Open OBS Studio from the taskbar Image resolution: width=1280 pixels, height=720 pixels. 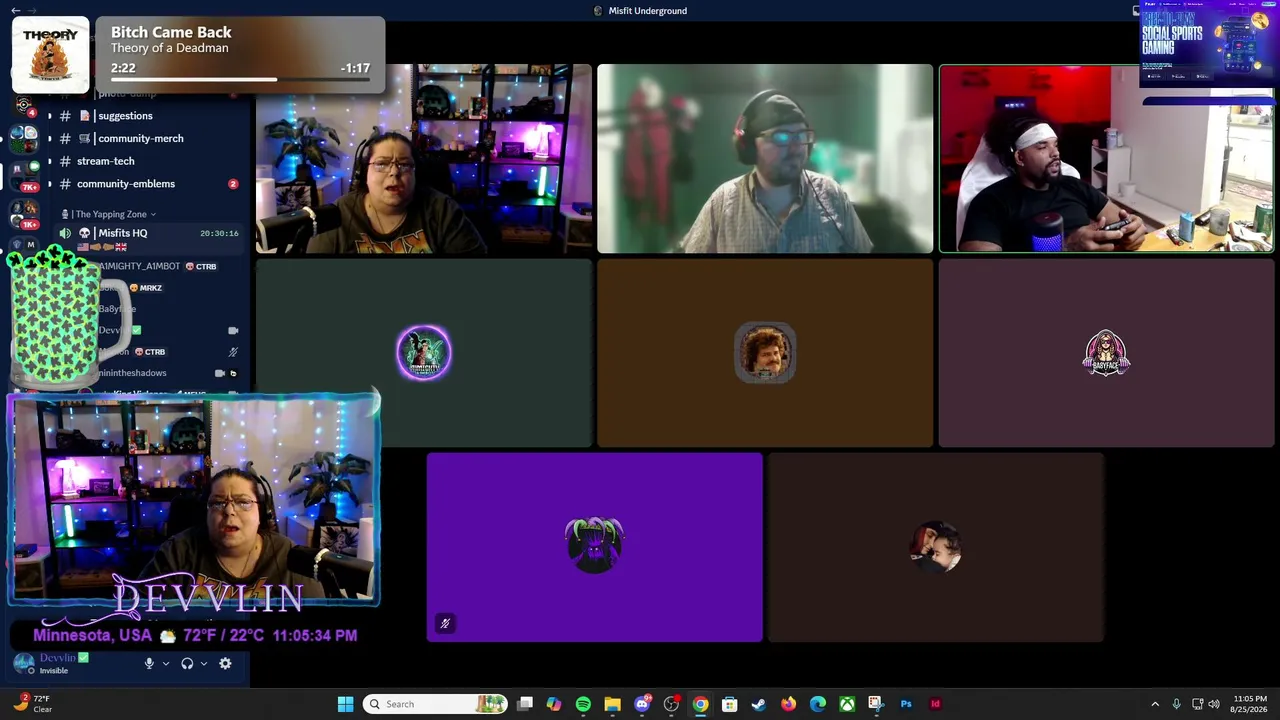point(671,704)
